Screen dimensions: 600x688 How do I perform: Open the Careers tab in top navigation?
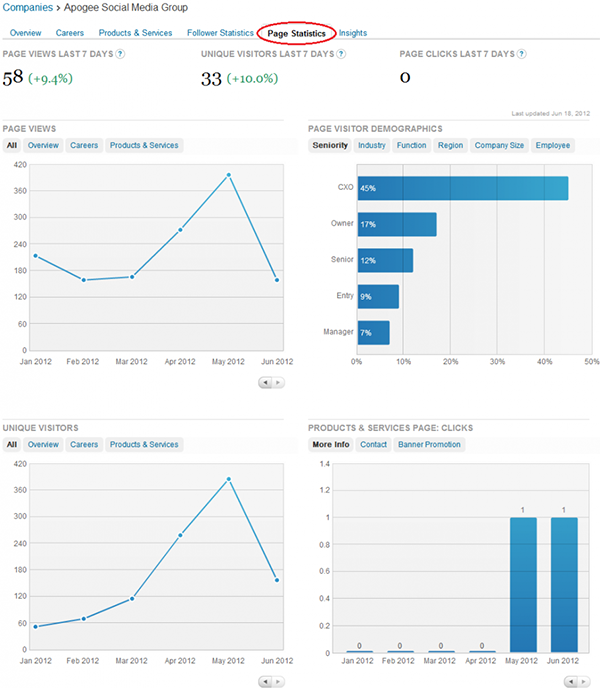[70, 33]
